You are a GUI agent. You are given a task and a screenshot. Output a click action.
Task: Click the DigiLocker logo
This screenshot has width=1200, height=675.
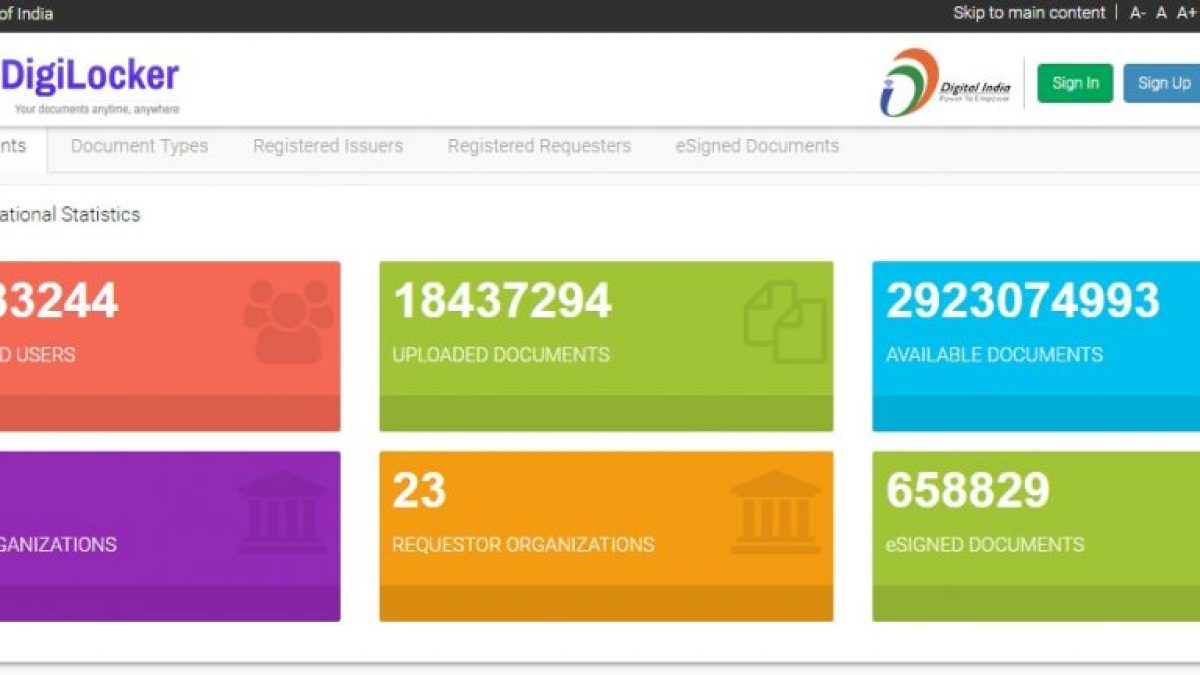(x=90, y=76)
